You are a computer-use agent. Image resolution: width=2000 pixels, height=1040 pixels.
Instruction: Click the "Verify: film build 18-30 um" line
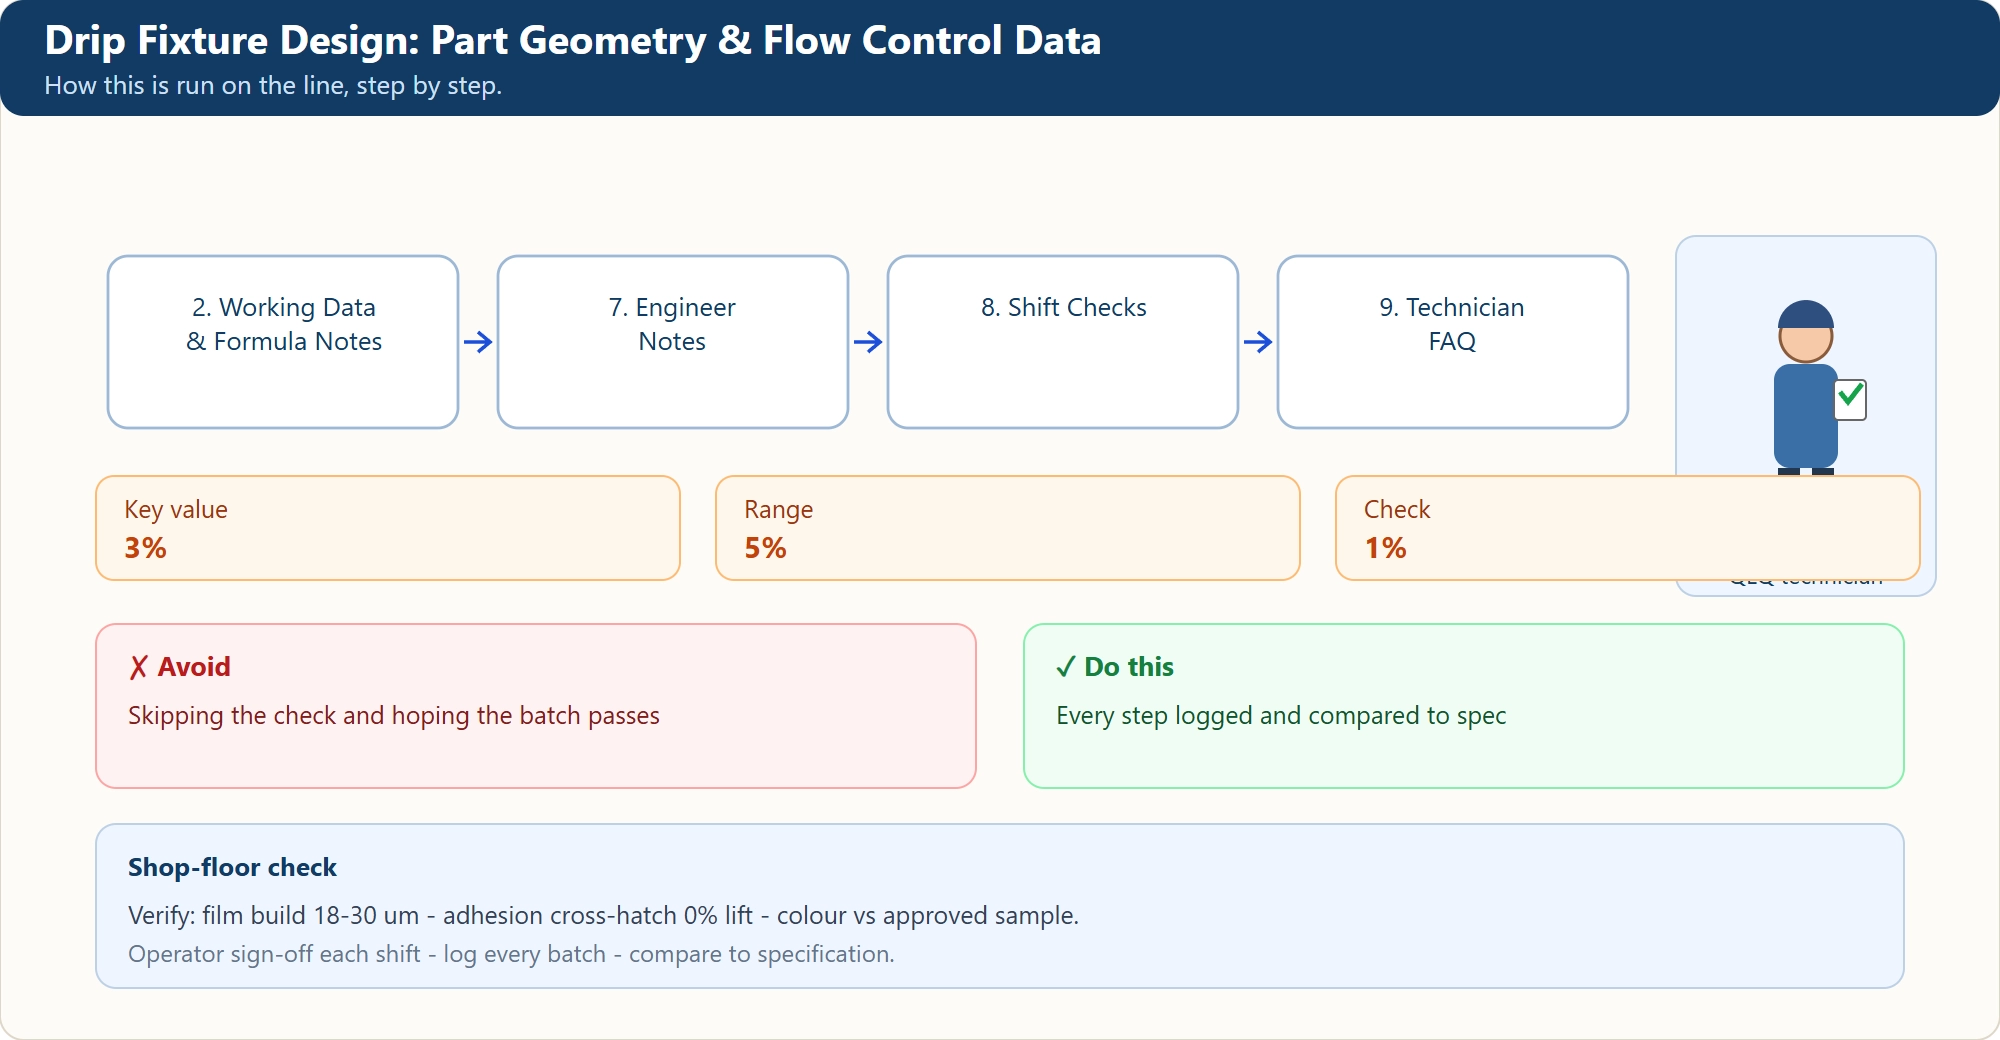click(x=603, y=916)
